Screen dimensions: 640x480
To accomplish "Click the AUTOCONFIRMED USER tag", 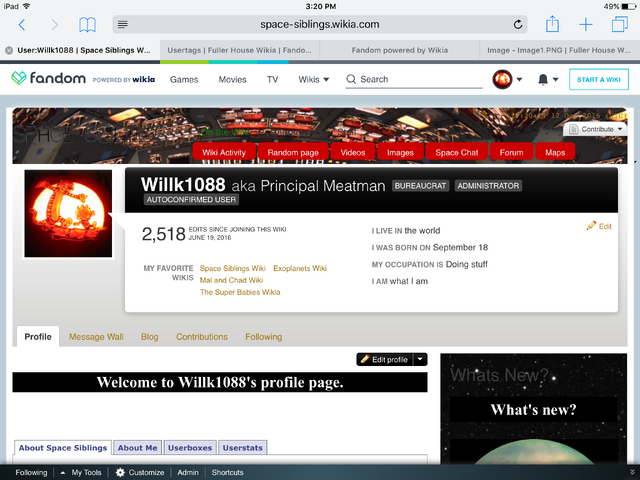I will pyautogui.click(x=191, y=200).
